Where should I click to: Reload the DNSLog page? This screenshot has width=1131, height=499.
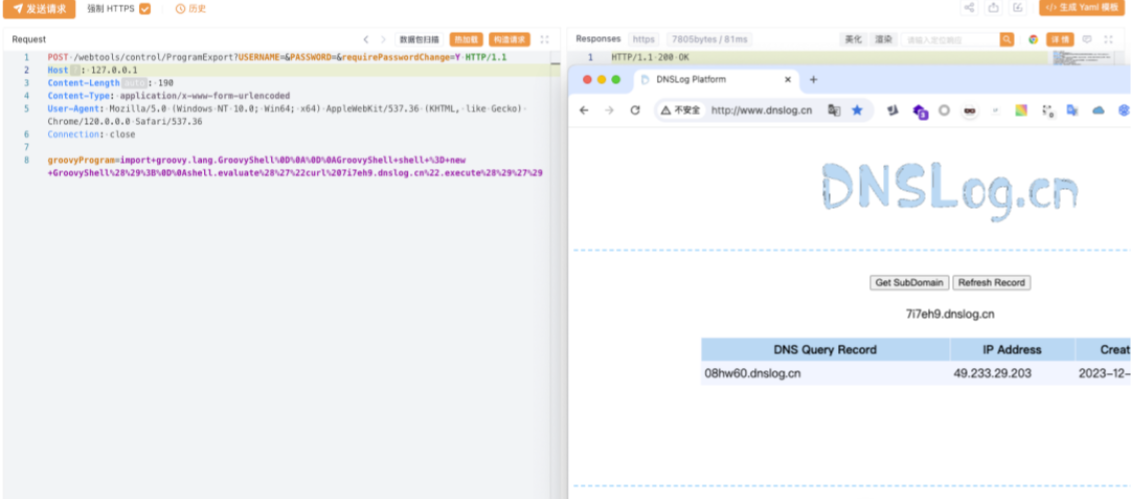tap(635, 110)
